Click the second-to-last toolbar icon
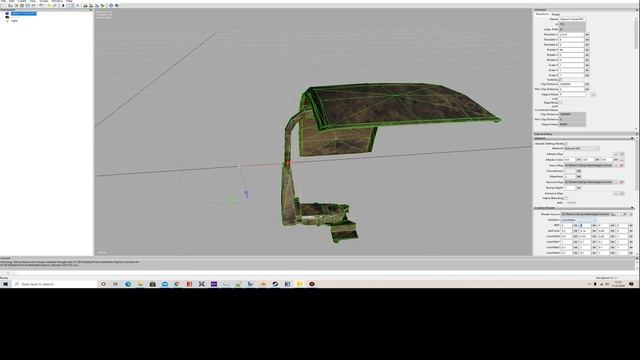640x360 pixels. click(x=111, y=6)
